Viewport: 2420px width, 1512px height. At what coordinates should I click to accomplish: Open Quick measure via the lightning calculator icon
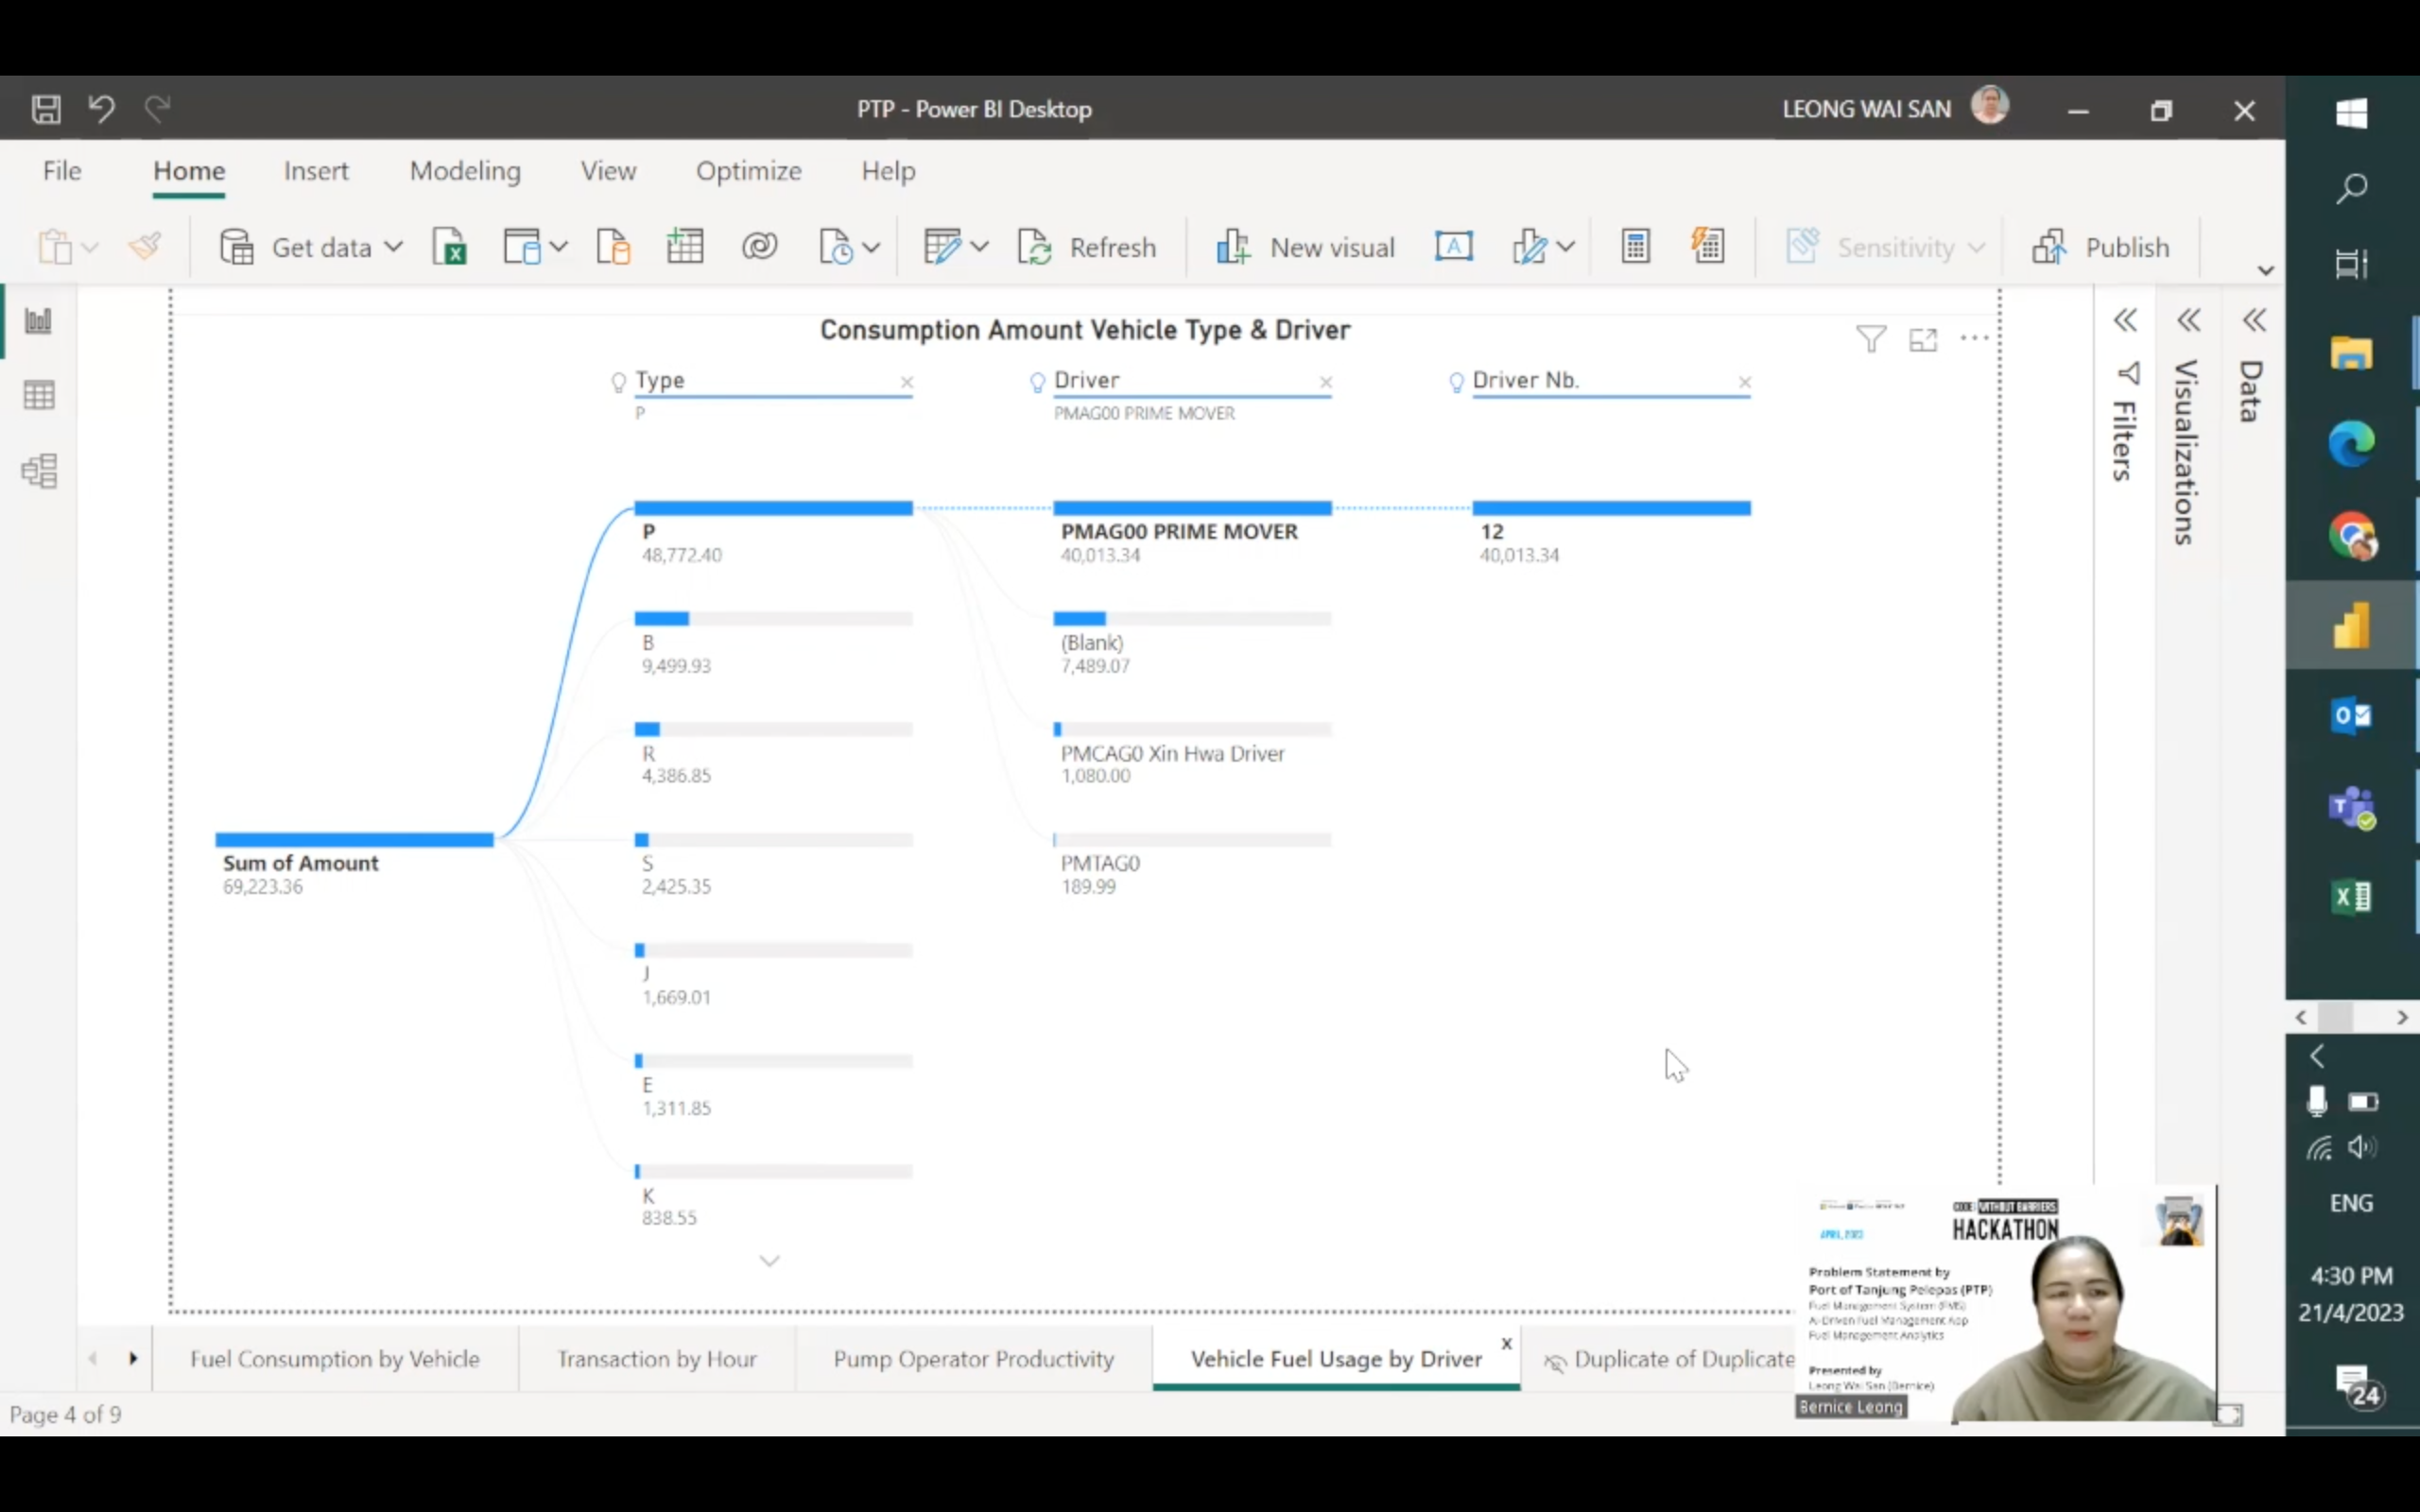tap(1708, 244)
